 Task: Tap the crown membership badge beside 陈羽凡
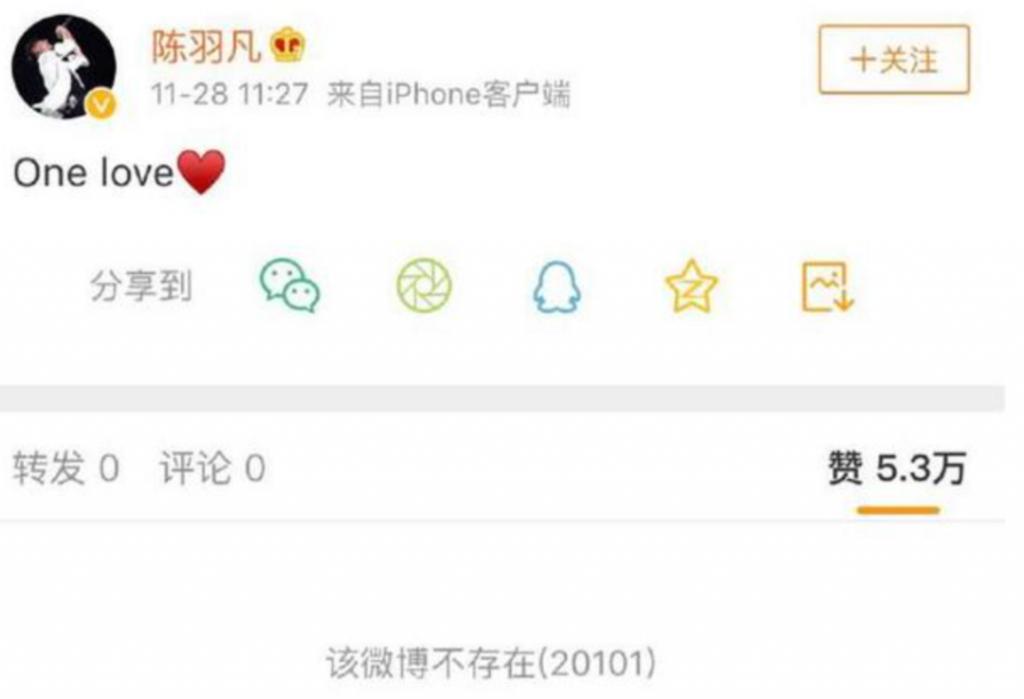point(288,45)
